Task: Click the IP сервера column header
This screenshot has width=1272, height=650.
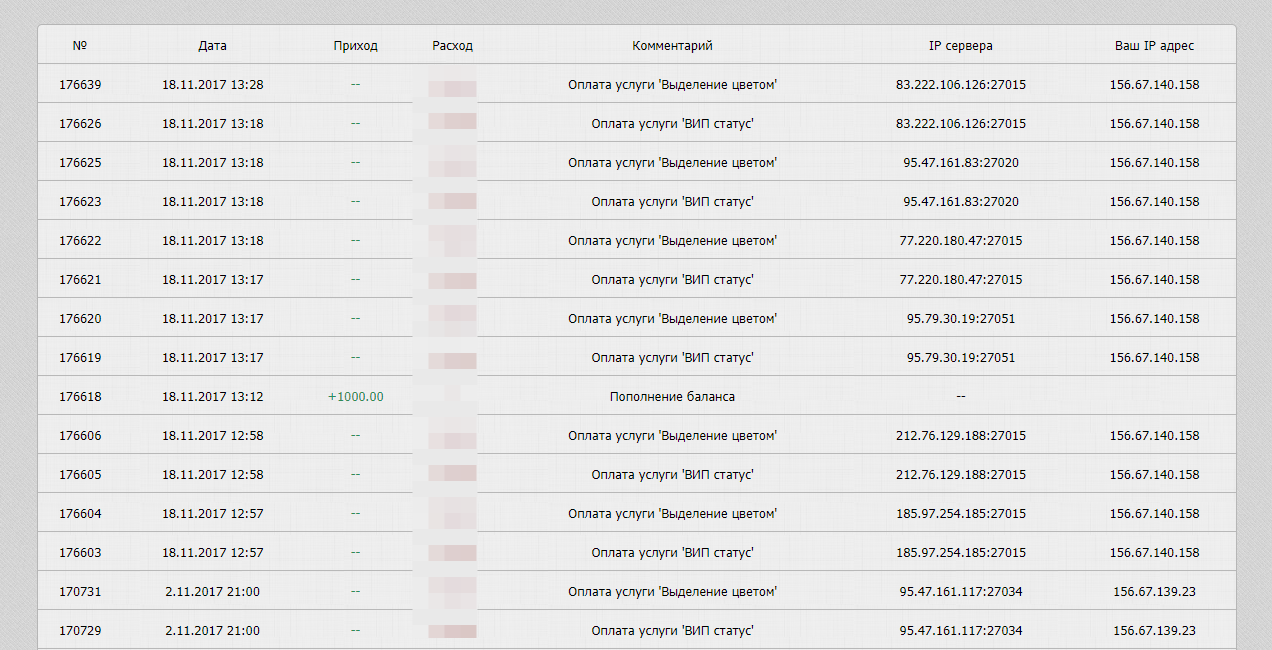Action: pyautogui.click(x=960, y=46)
